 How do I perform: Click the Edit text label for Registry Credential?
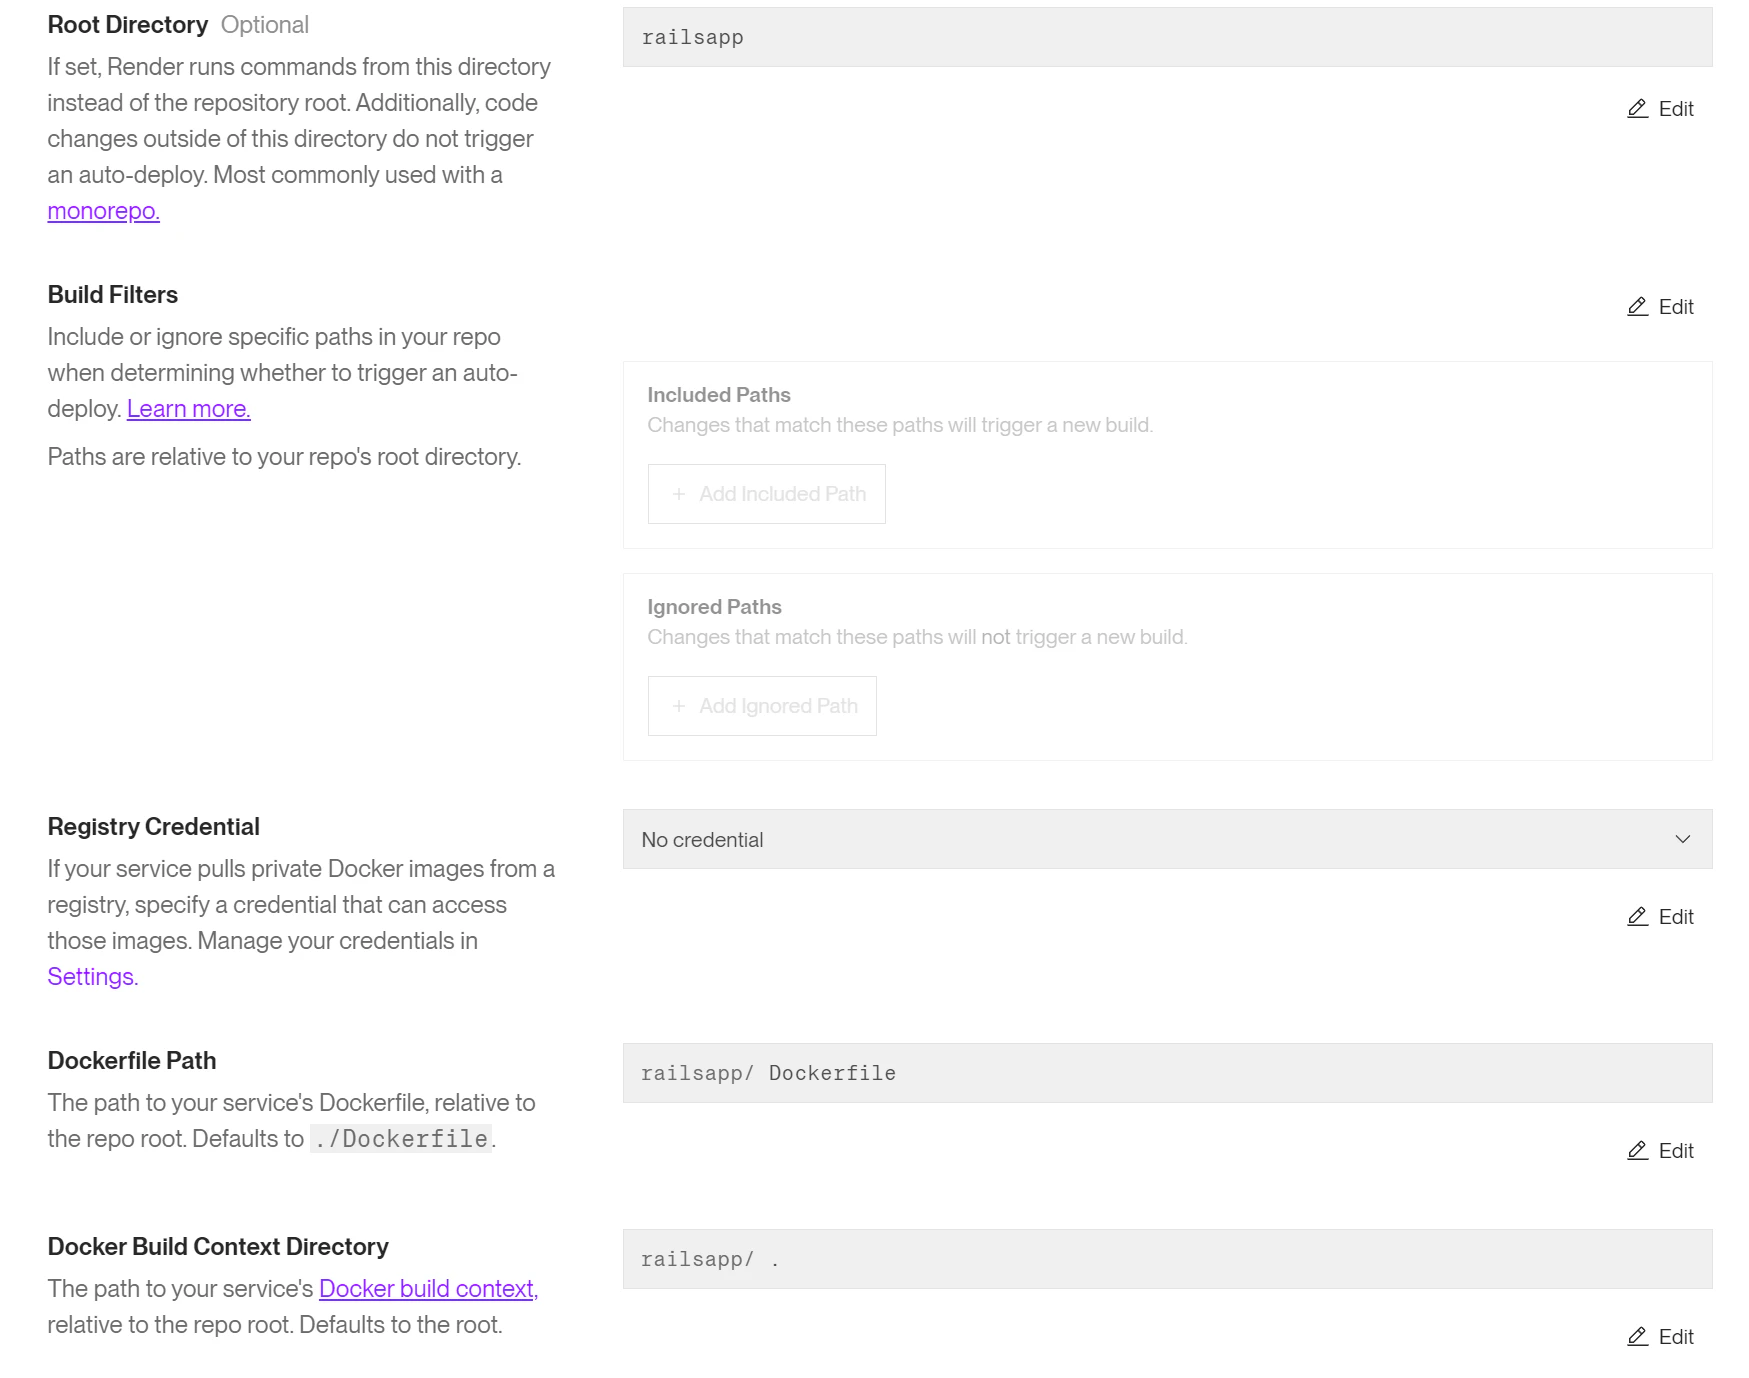point(1676,917)
